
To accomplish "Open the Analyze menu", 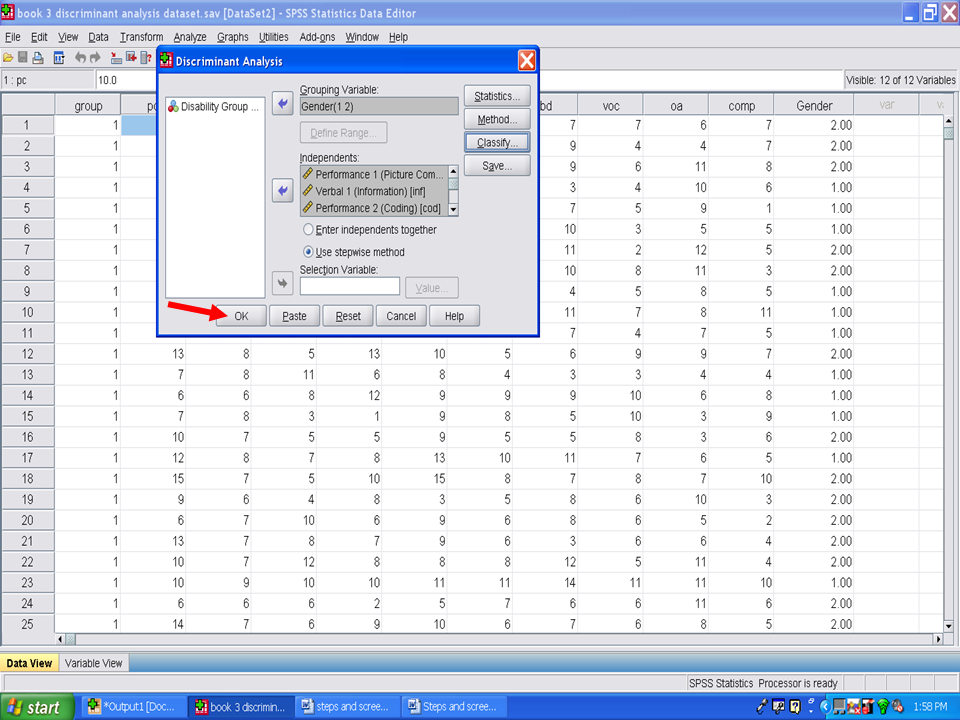I will 189,37.
